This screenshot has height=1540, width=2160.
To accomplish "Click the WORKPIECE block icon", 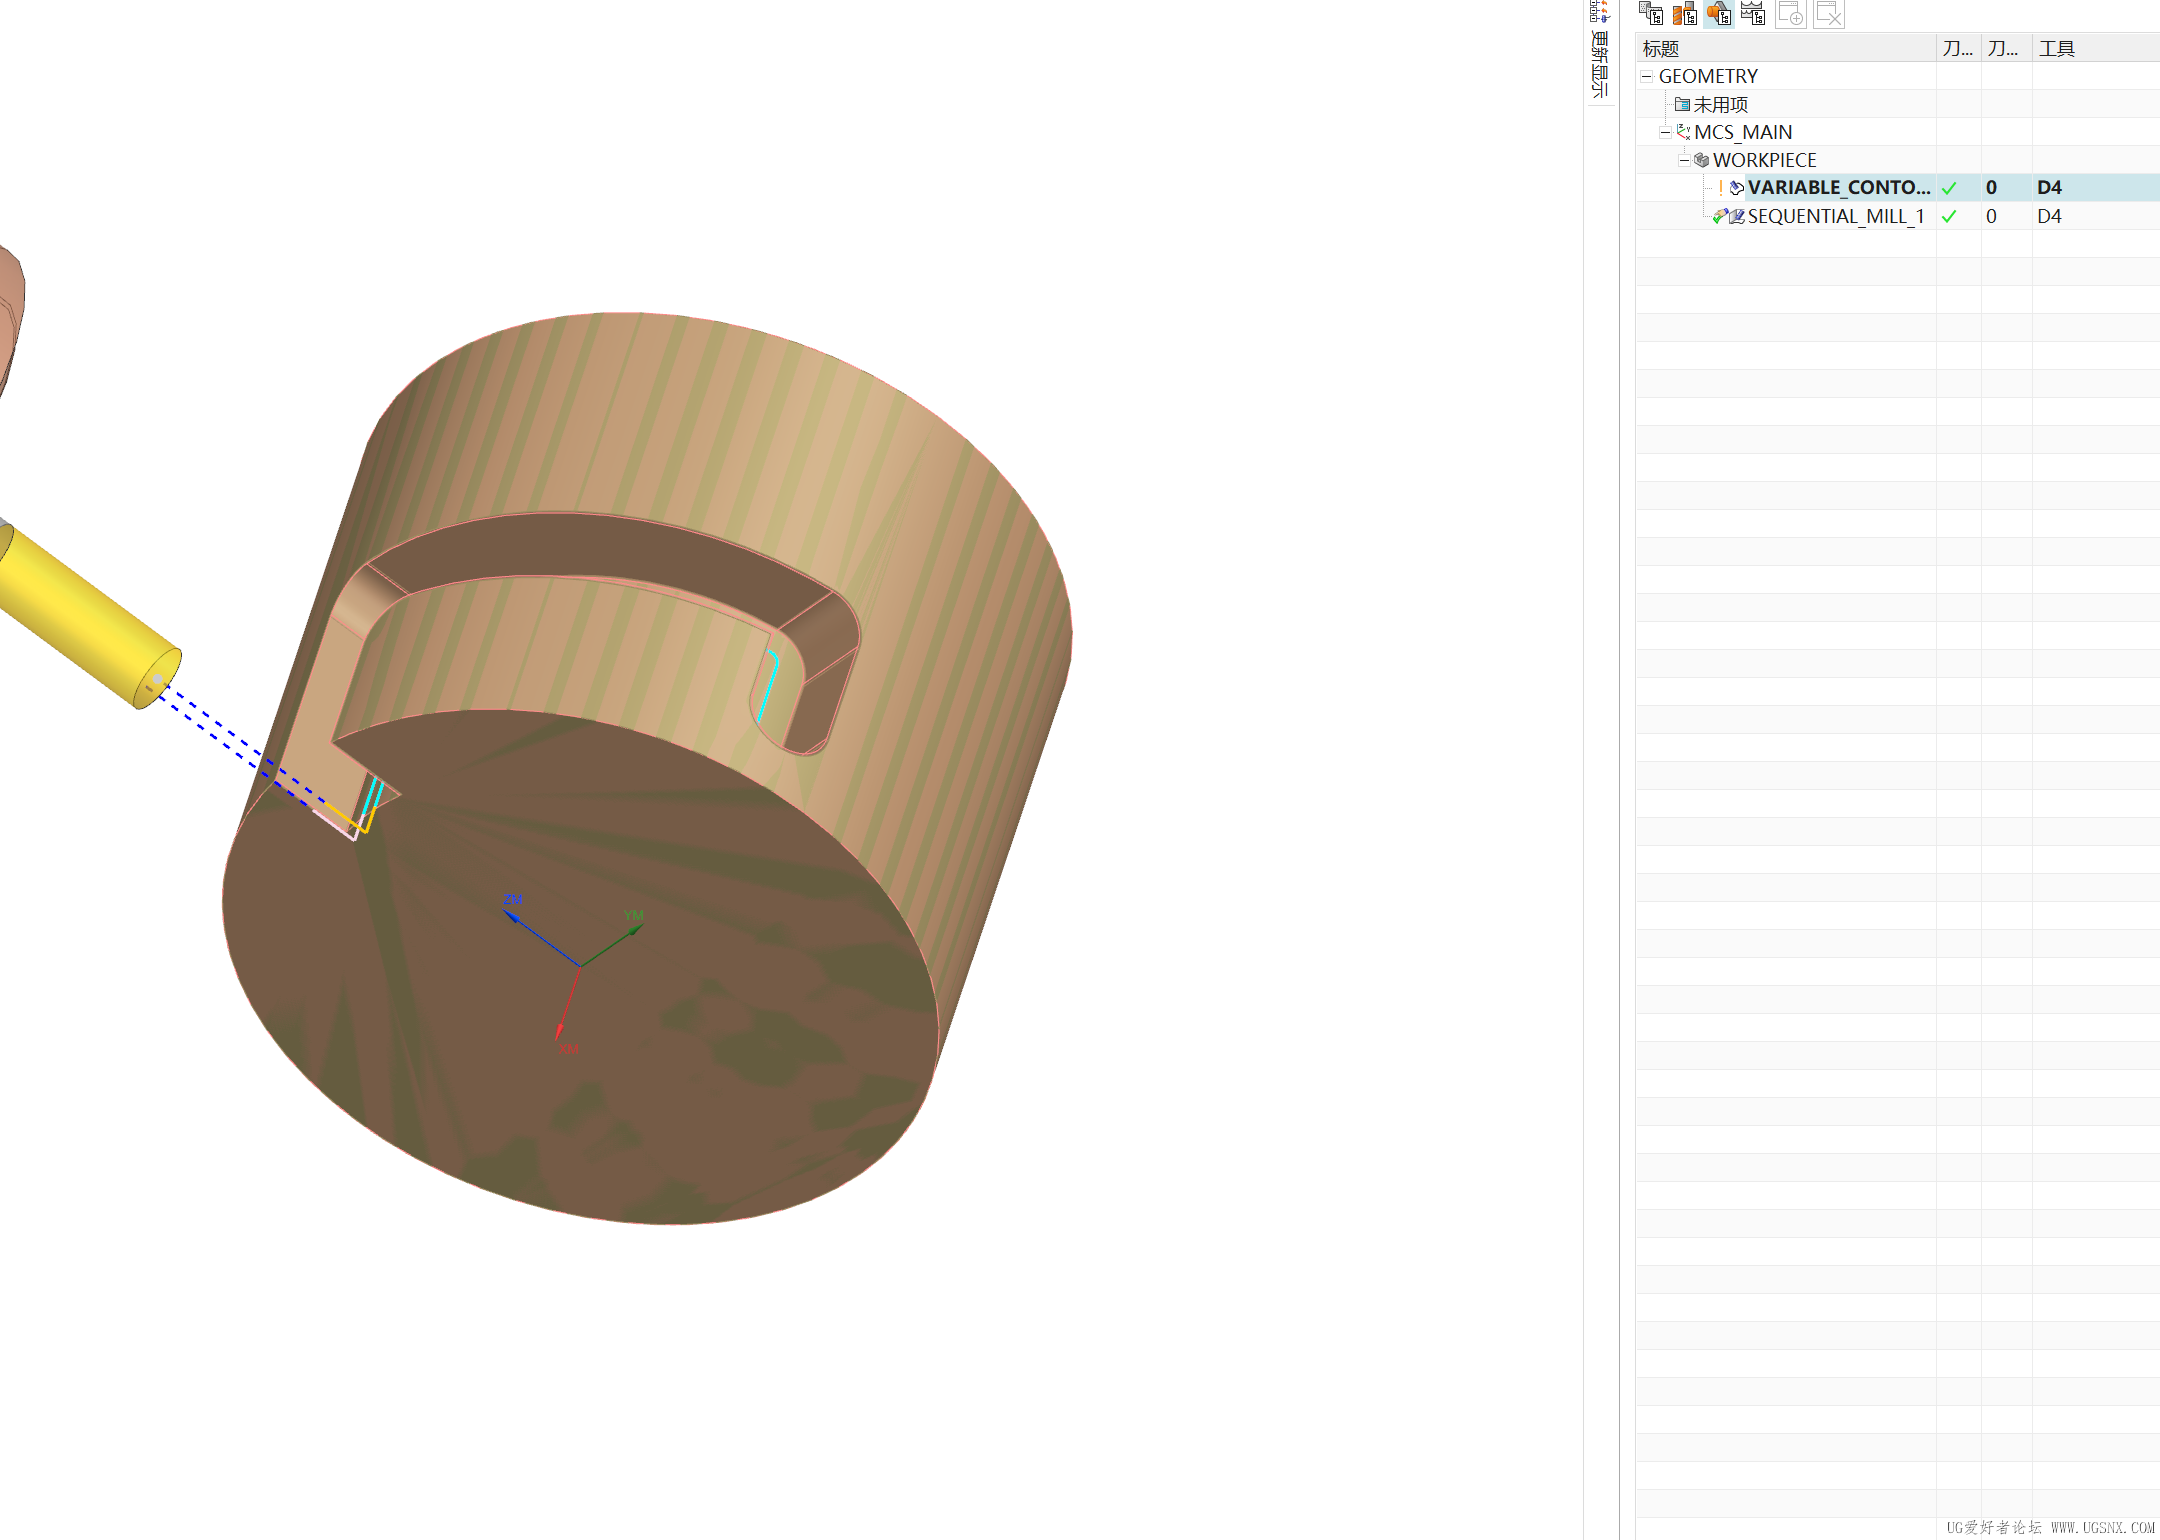I will (x=1701, y=160).
